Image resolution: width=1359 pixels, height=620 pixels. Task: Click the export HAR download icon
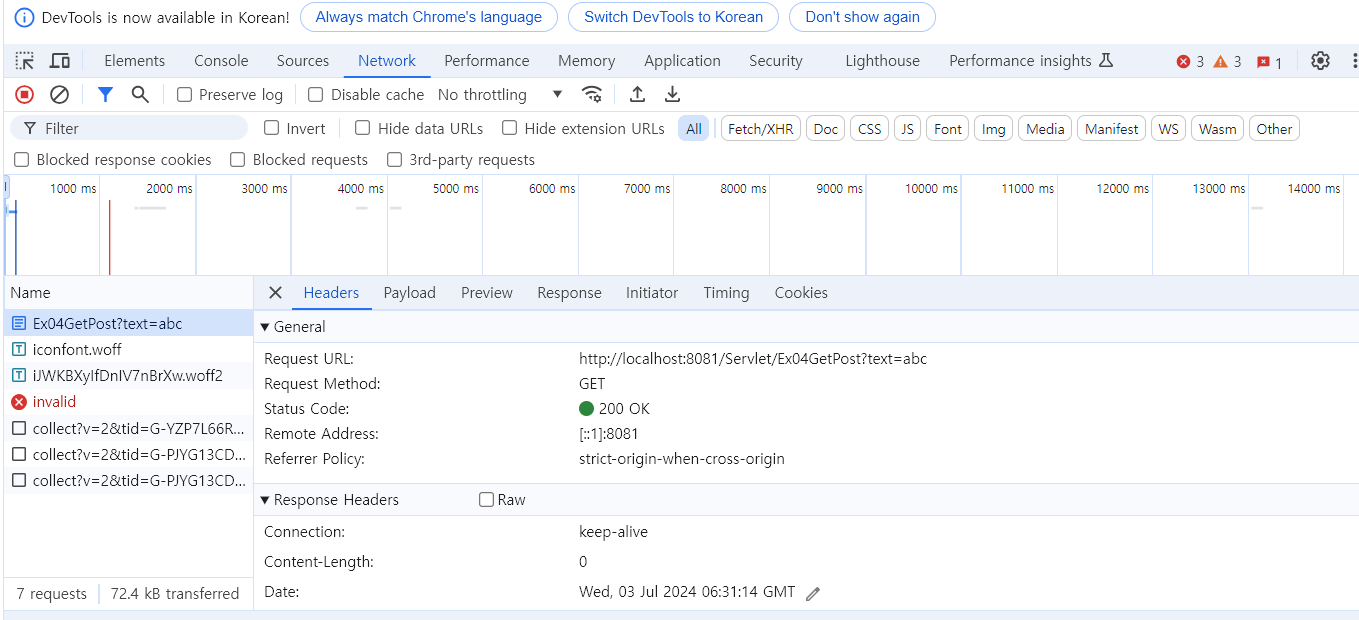click(673, 95)
